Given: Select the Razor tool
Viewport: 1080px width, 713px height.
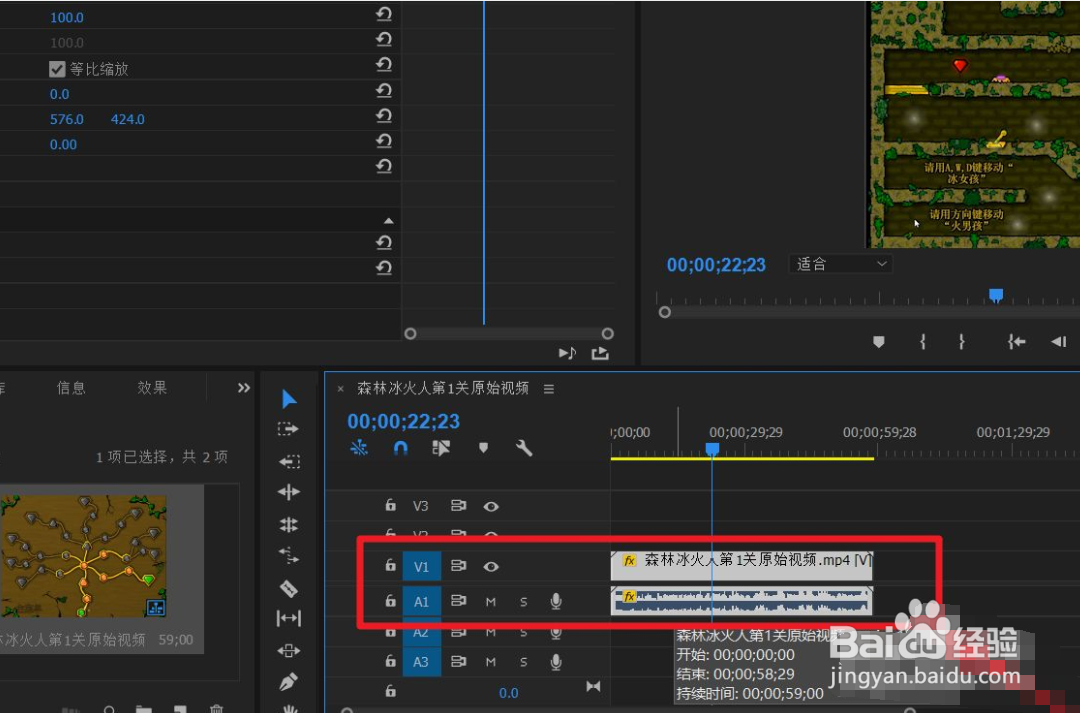Looking at the screenshot, I should click(x=289, y=588).
